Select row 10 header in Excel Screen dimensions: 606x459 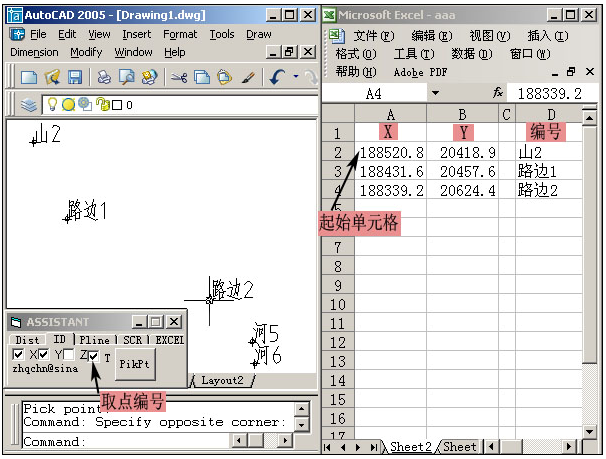pyautogui.click(x=338, y=305)
